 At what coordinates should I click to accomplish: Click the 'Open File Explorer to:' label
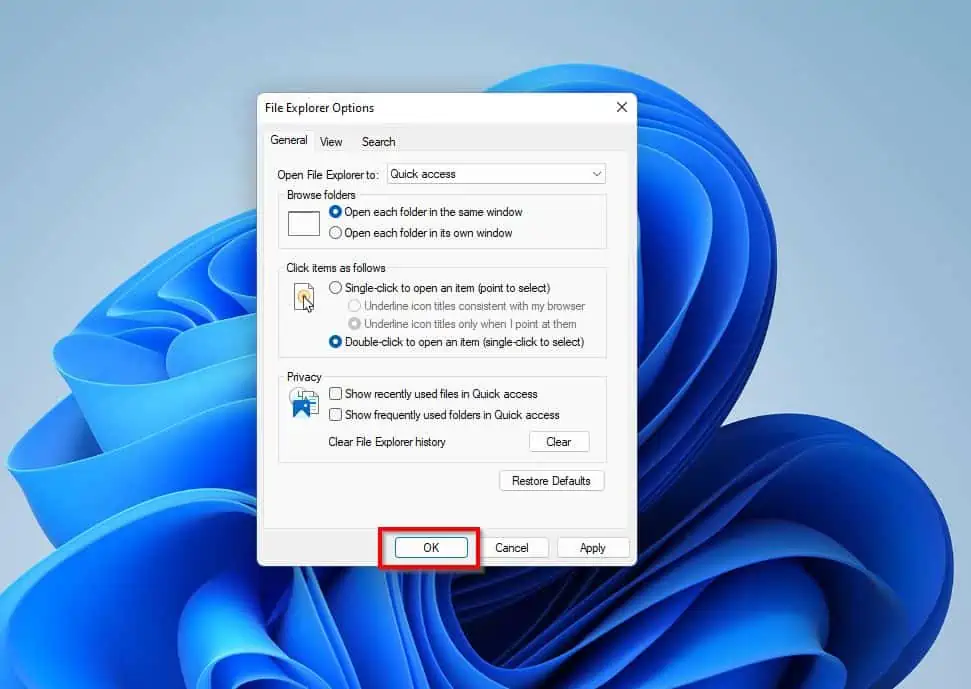coord(327,175)
